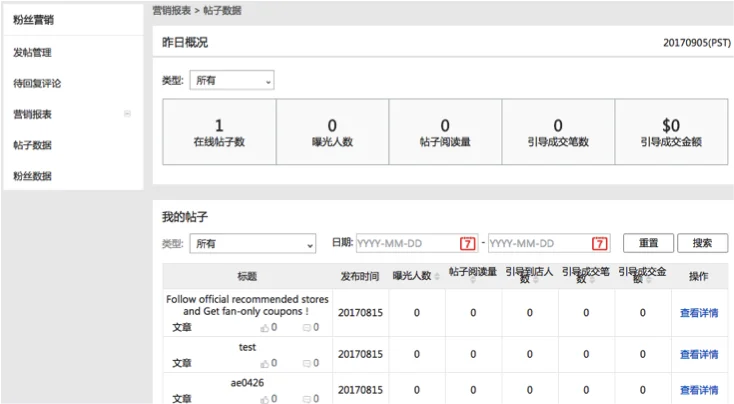Open end date calendar picker icon

click(x=600, y=243)
